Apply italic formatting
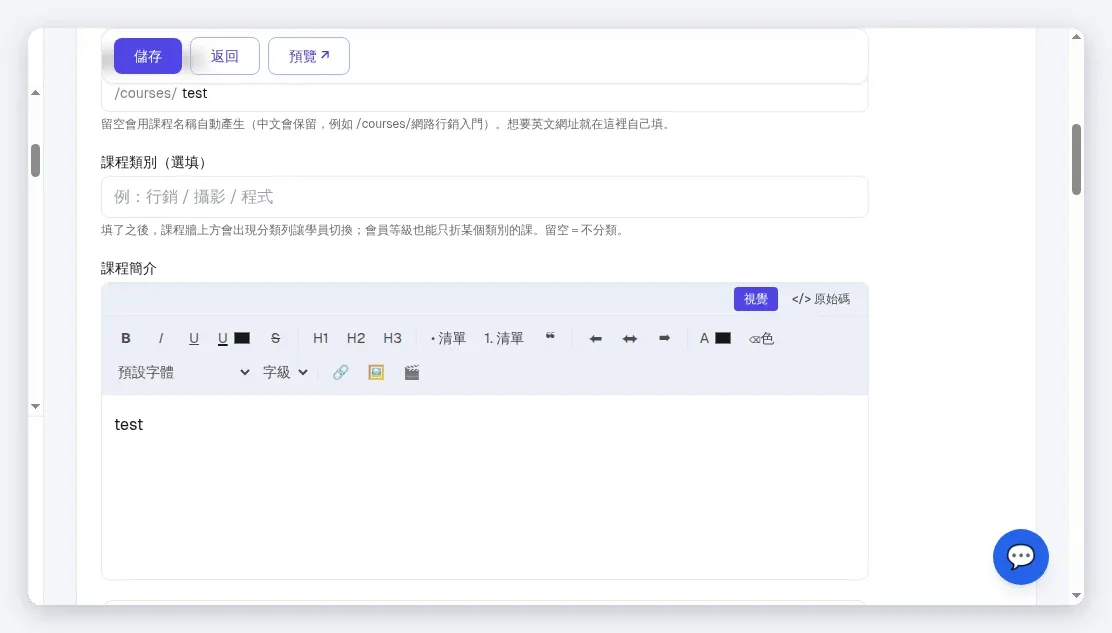The image size is (1112, 633). pyautogui.click(x=161, y=338)
